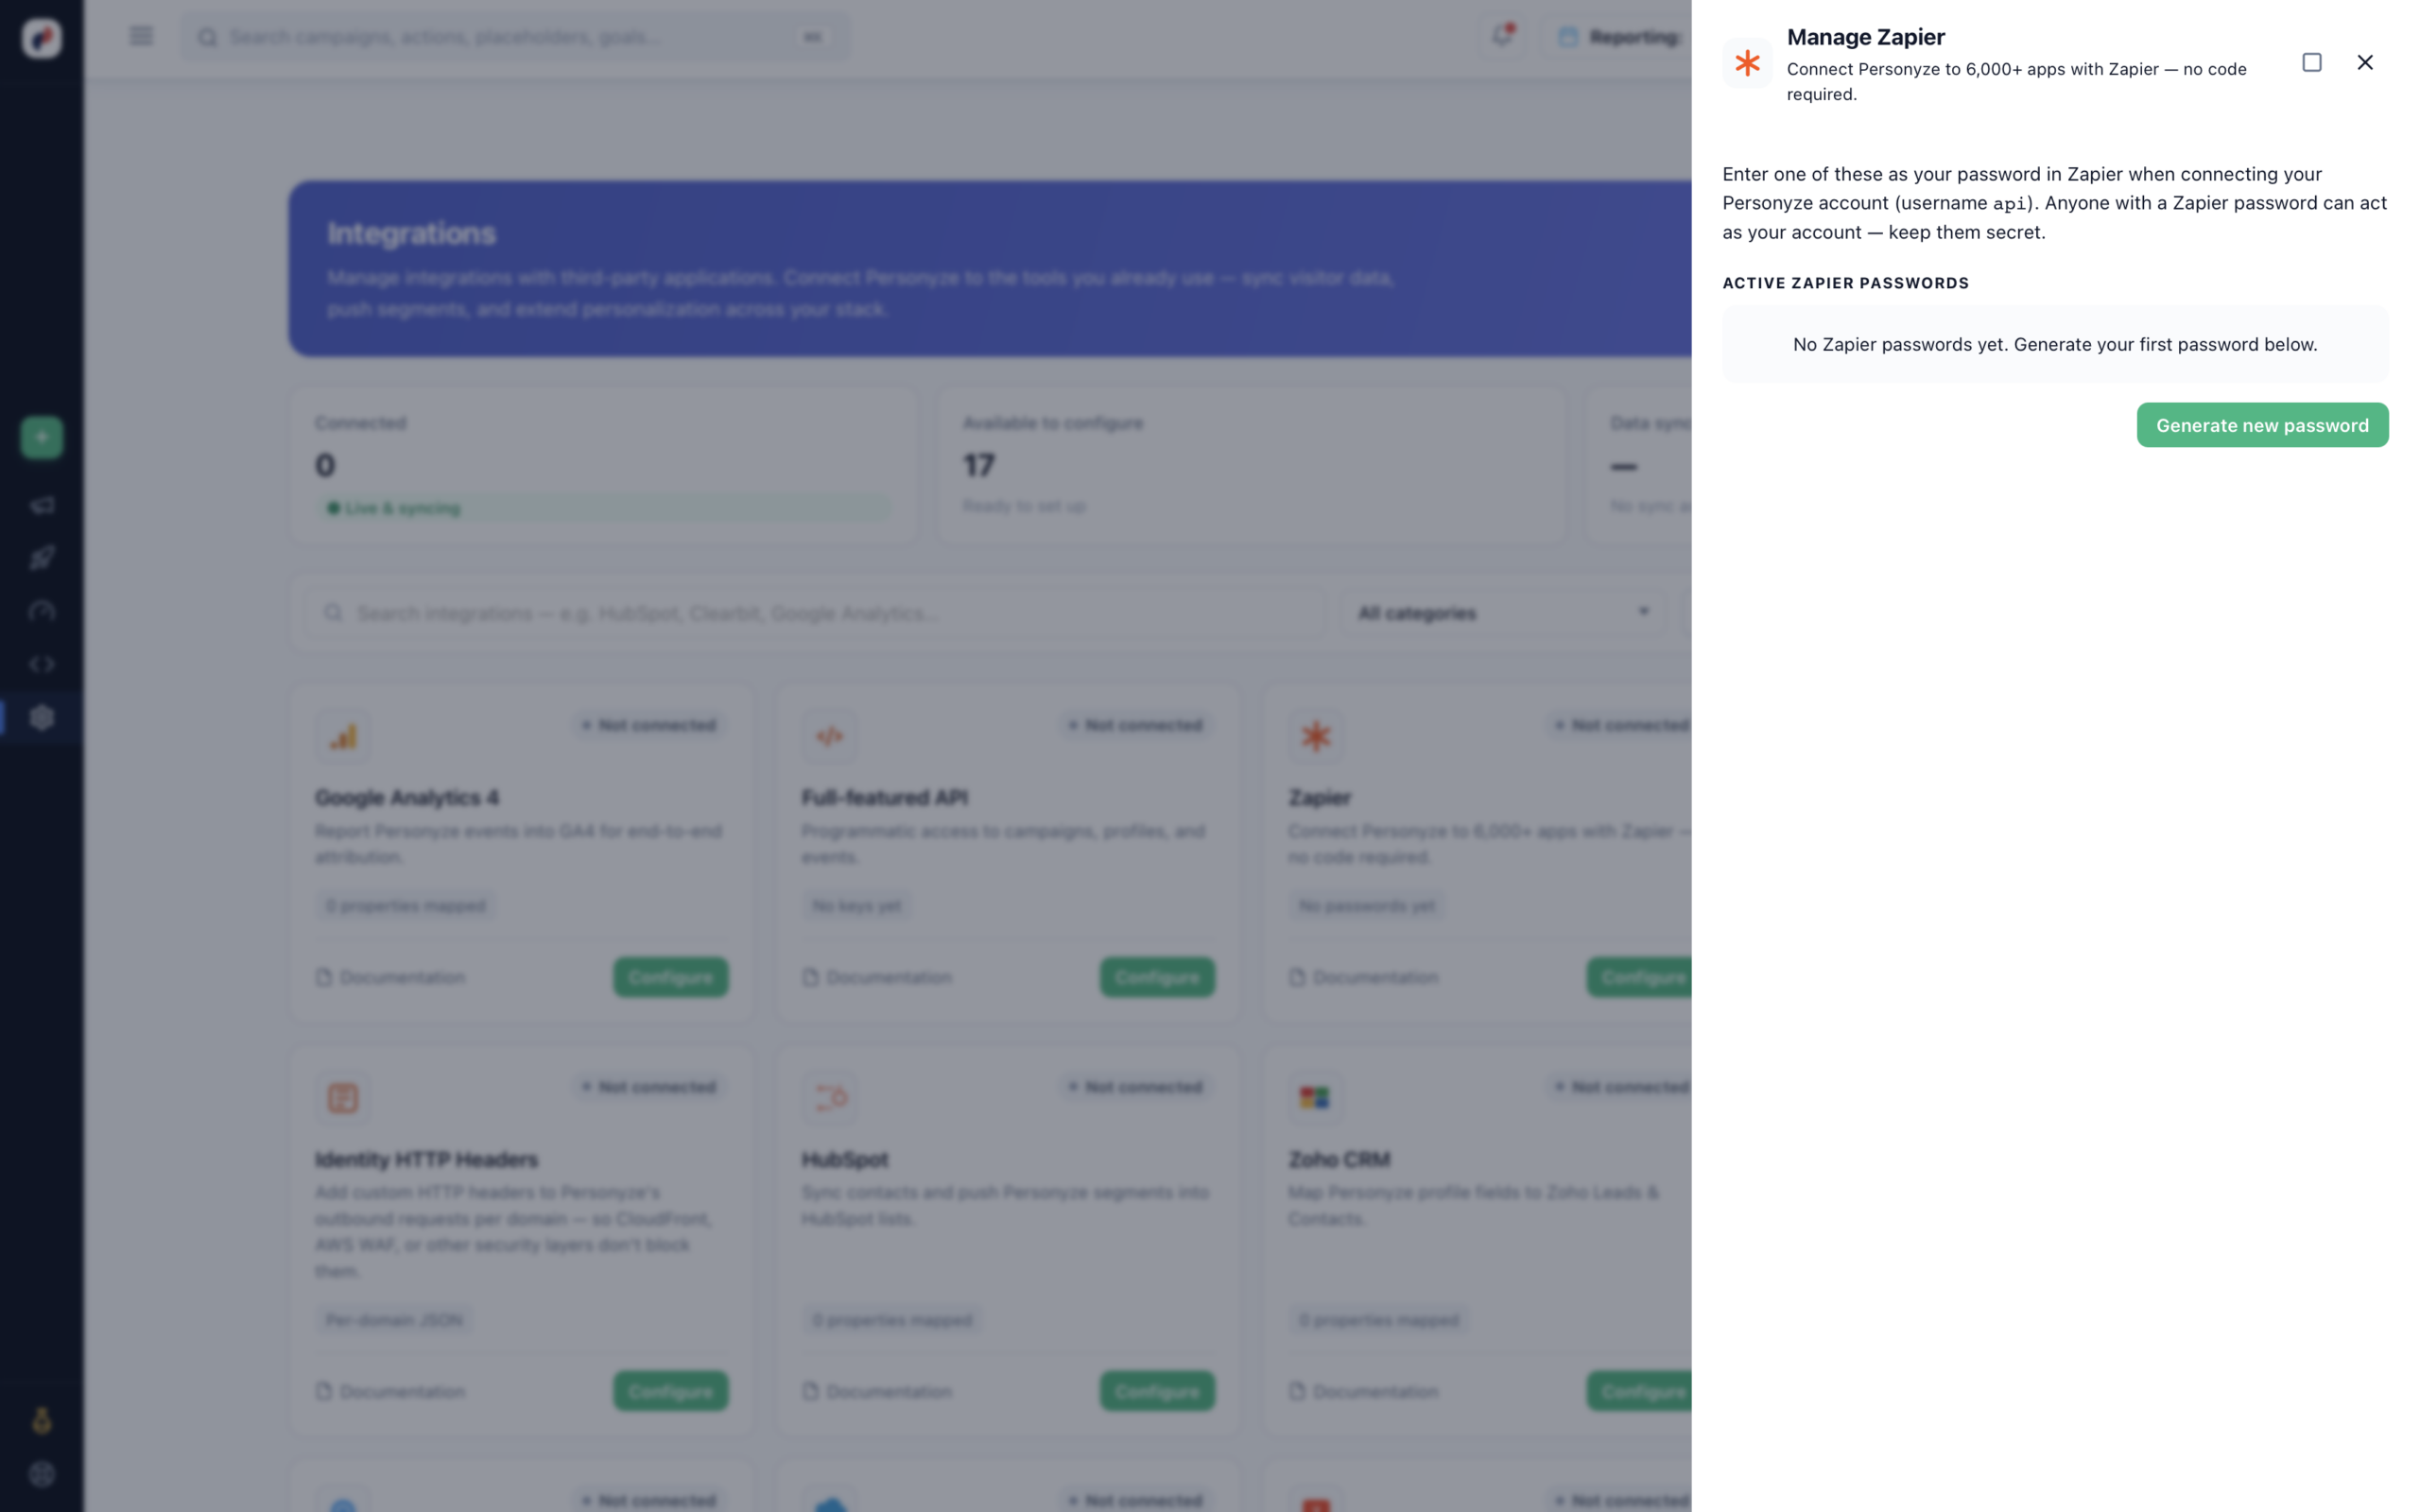Select the settings gear icon in sidebar
2420x1512 pixels.
[42, 717]
